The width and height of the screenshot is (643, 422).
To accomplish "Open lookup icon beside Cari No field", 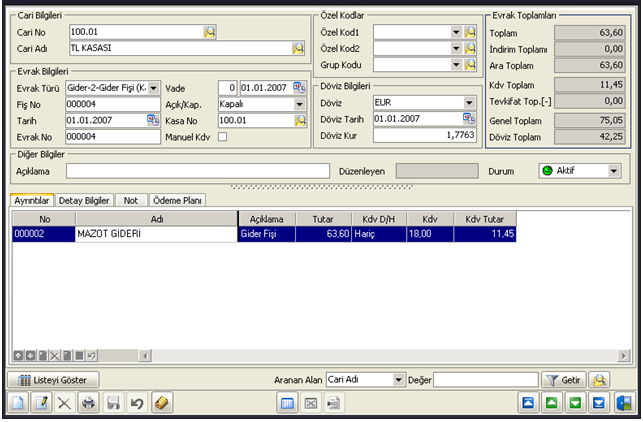I will point(210,32).
